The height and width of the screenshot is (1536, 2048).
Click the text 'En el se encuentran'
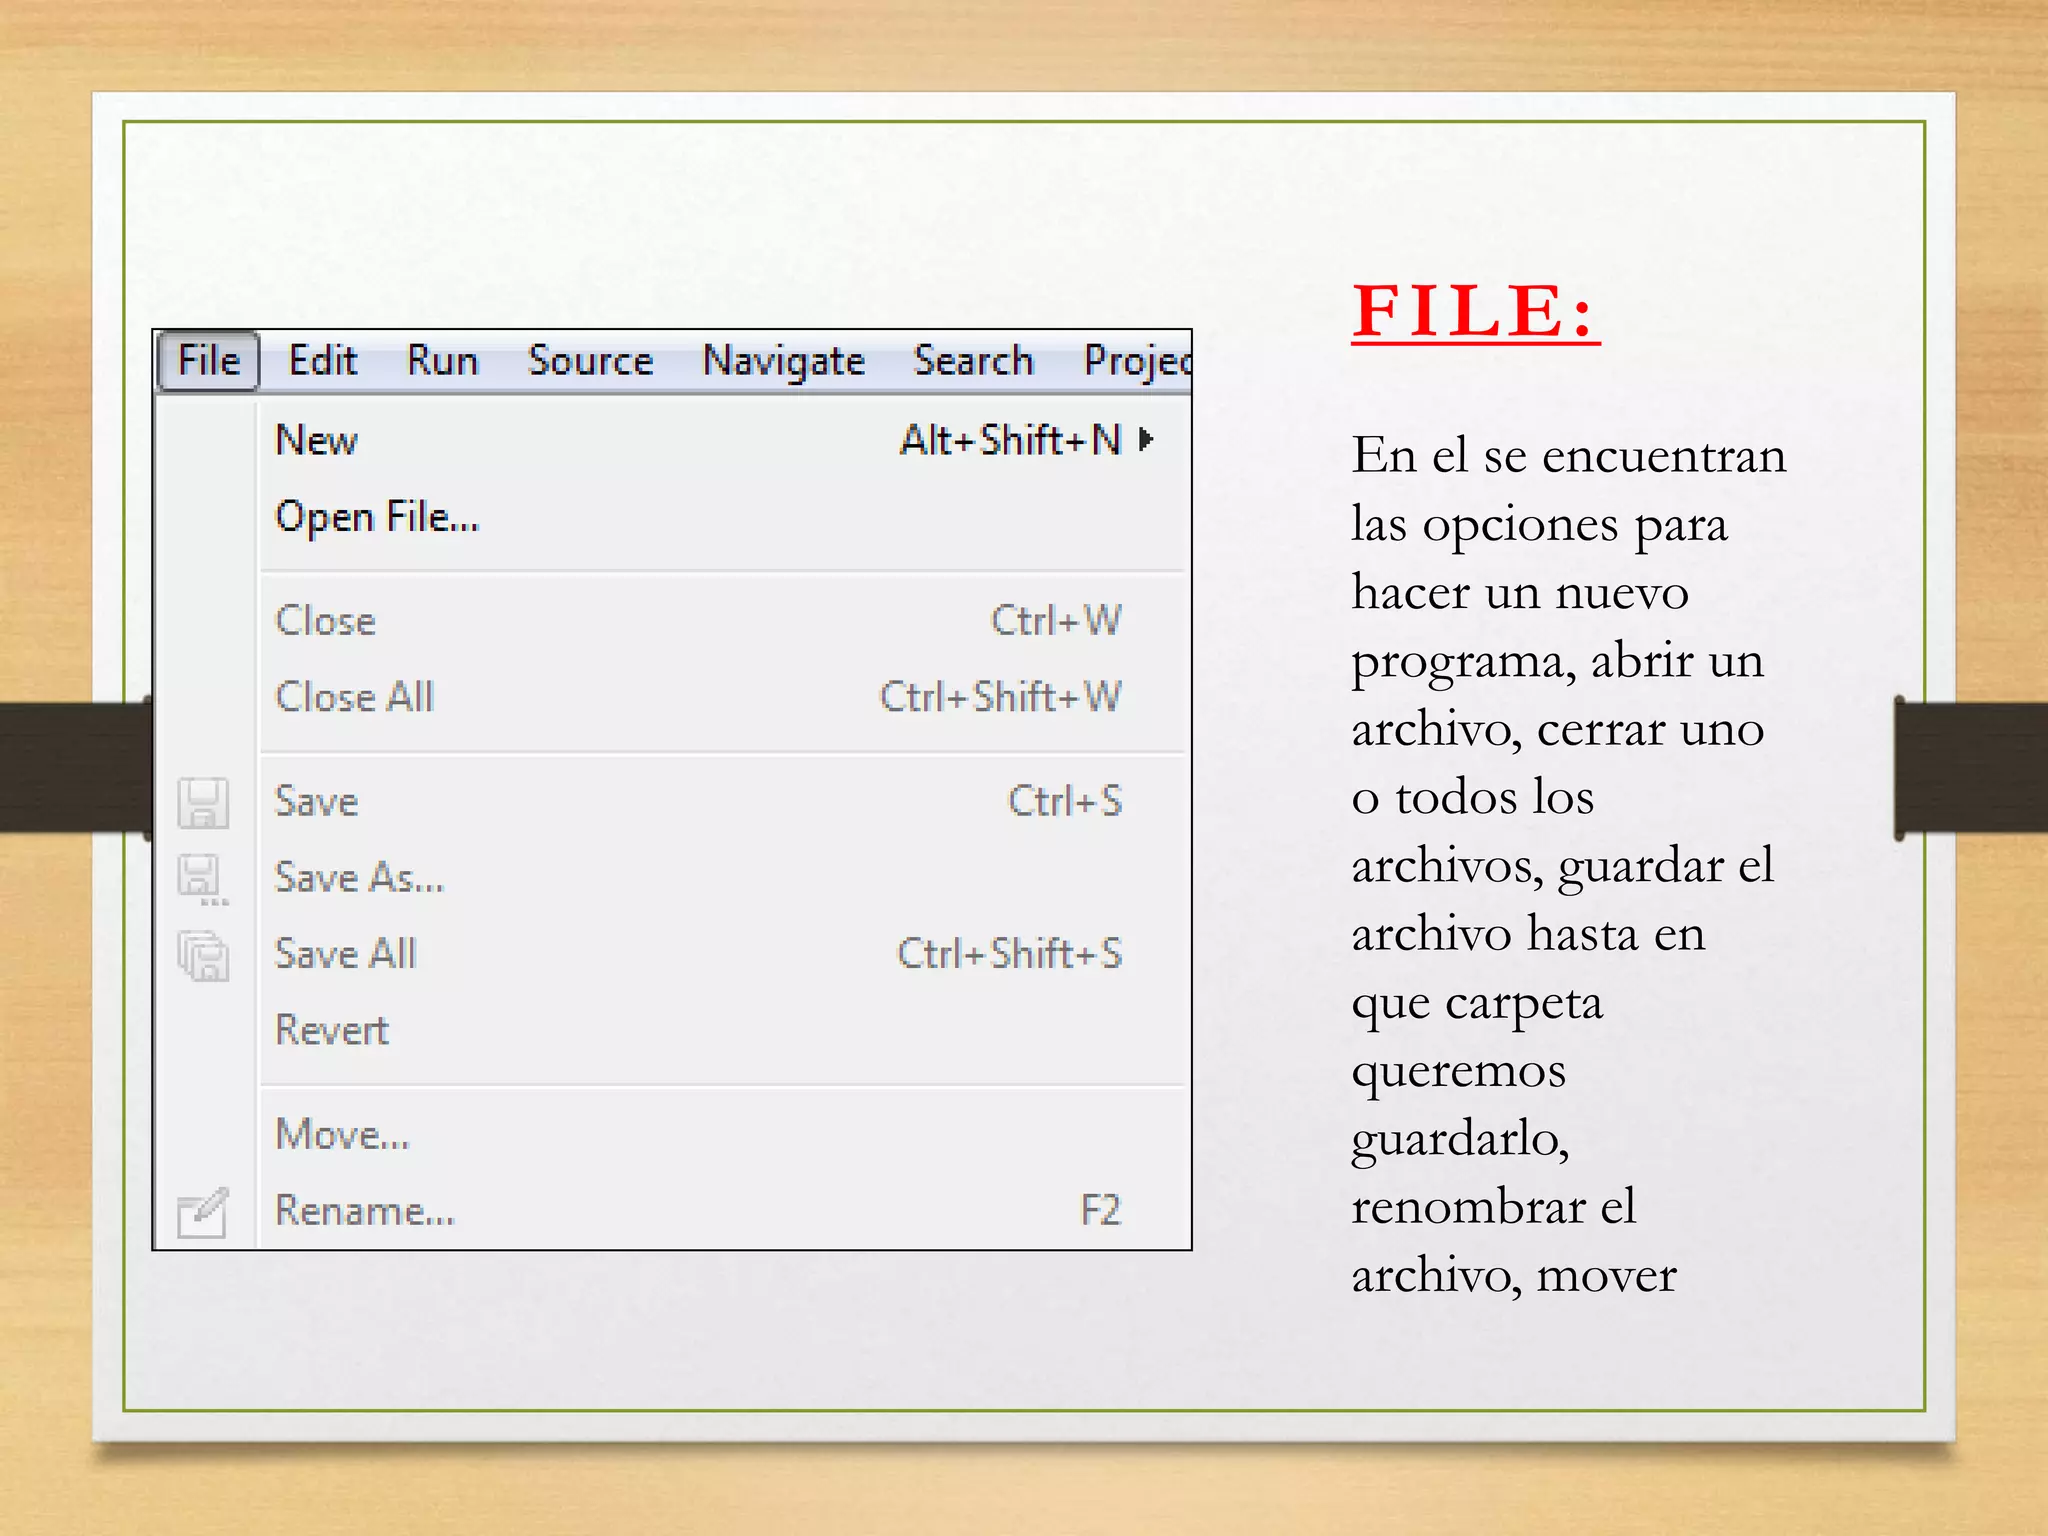pos(1569,456)
